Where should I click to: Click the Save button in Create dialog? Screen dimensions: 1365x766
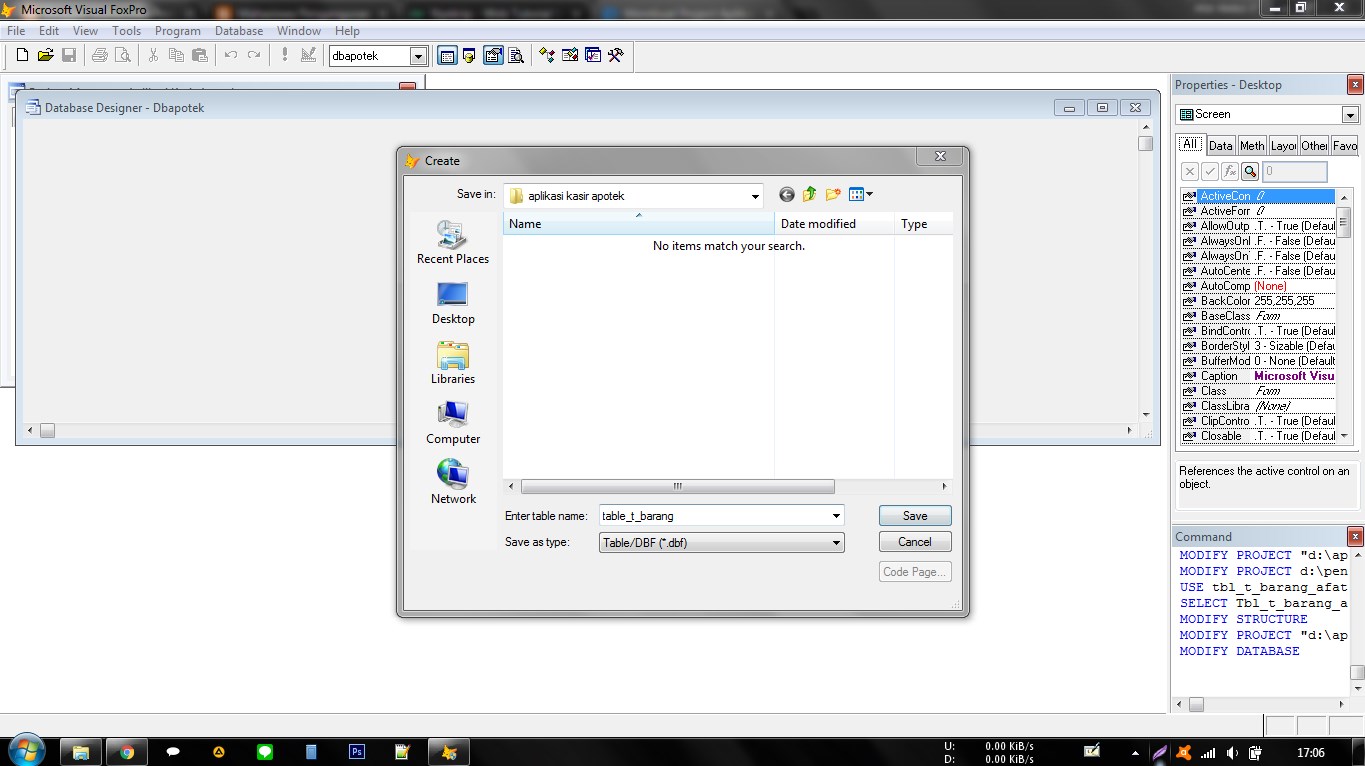(913, 515)
